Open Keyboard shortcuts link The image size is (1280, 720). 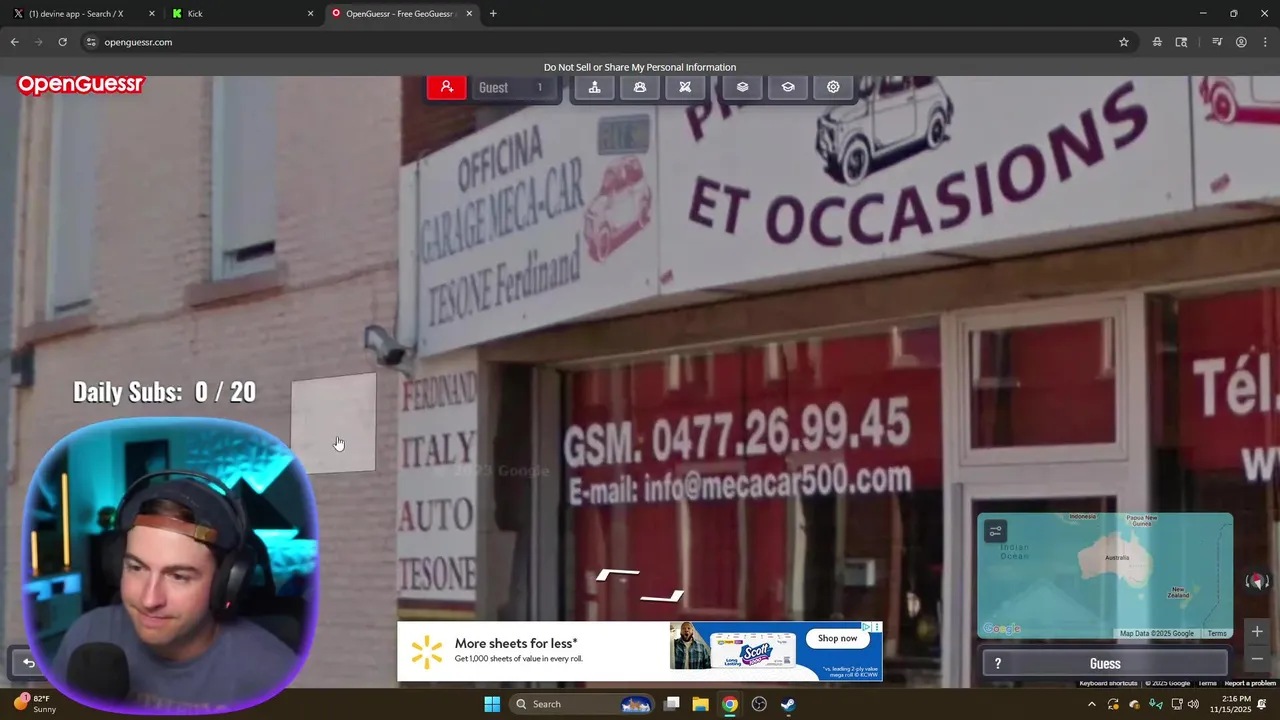1108,683
